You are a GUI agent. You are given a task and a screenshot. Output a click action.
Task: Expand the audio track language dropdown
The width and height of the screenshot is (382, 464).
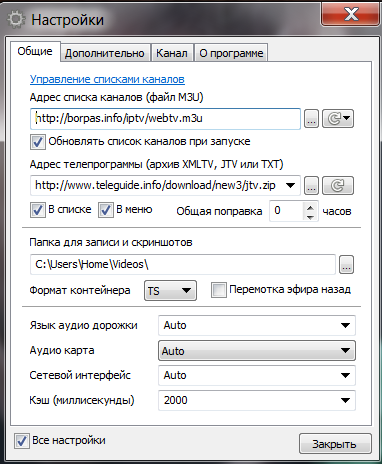(x=257, y=325)
